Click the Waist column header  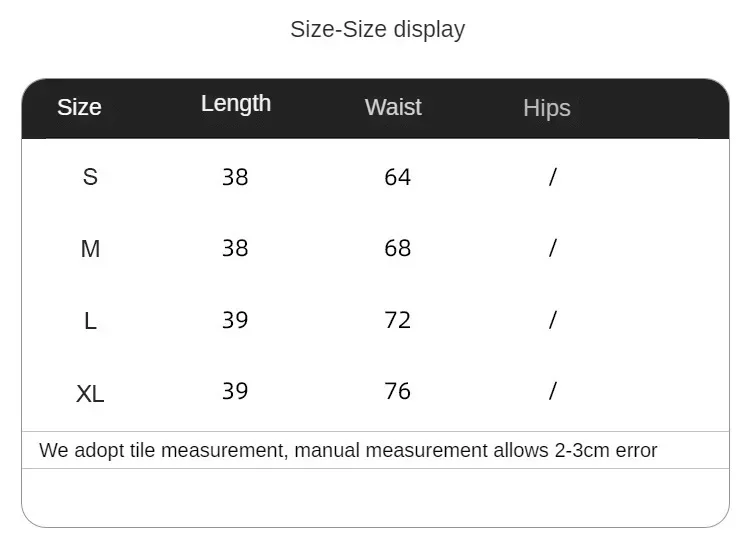point(393,107)
